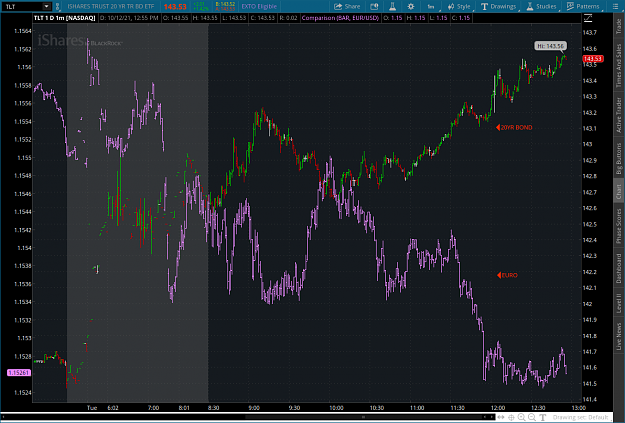Click the EURO chart annotation

coord(507,275)
